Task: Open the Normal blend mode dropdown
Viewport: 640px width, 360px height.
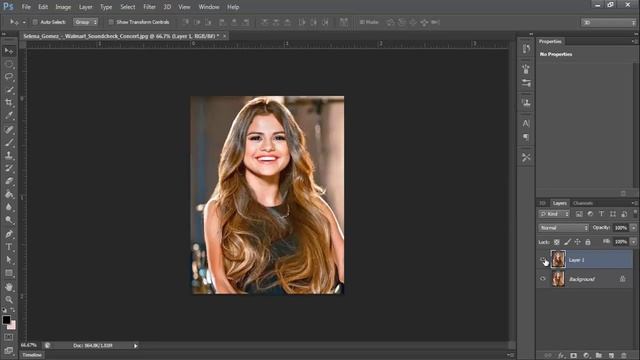Action: pyautogui.click(x=564, y=228)
